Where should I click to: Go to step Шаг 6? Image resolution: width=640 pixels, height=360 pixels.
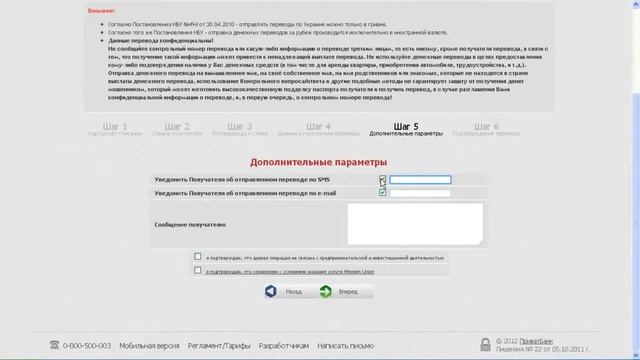[486, 129]
